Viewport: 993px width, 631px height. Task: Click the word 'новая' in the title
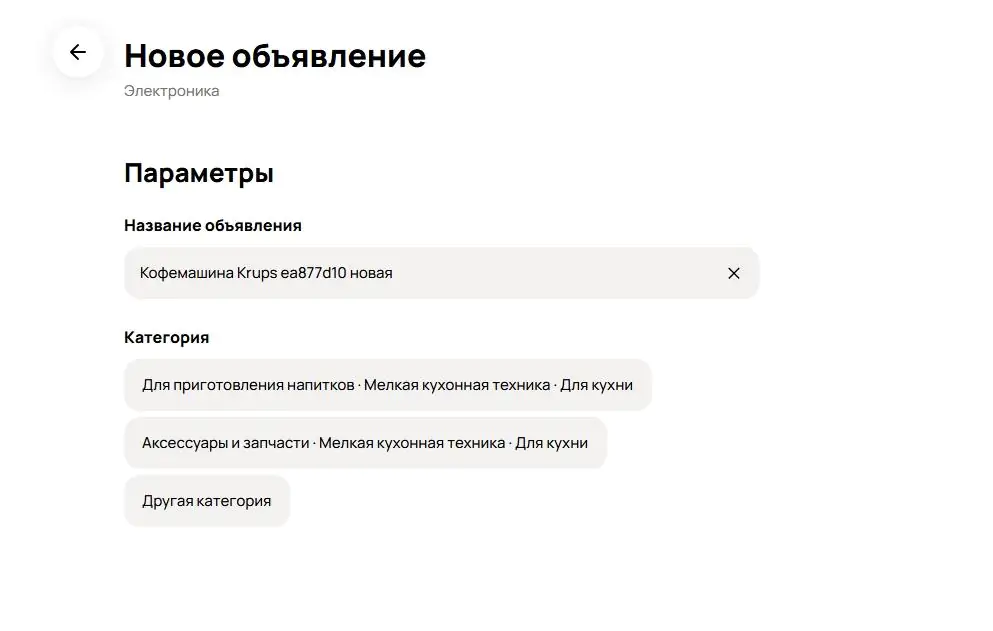(372, 273)
